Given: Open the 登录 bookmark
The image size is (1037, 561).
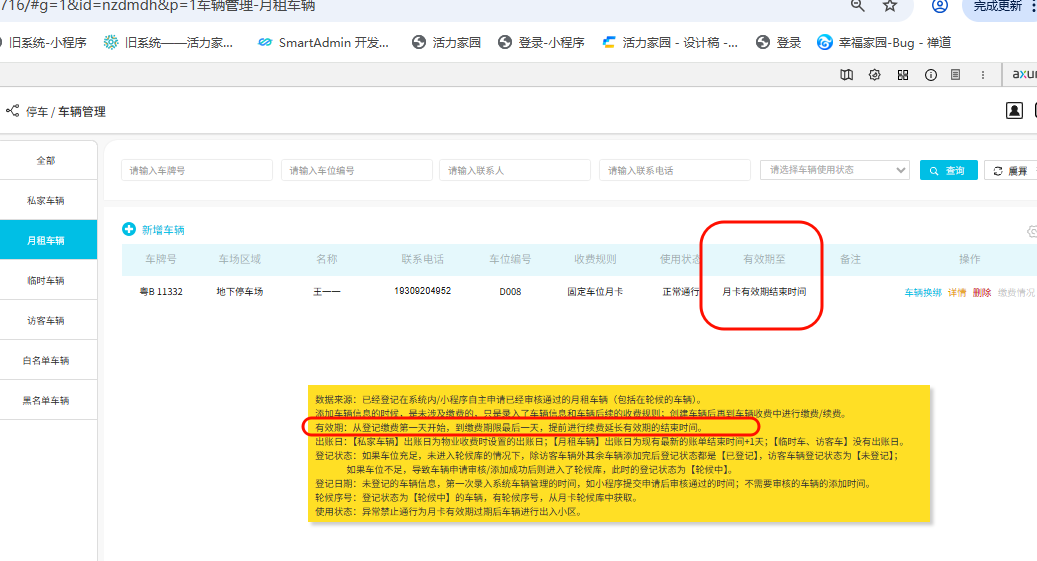Looking at the screenshot, I should coord(778,42).
